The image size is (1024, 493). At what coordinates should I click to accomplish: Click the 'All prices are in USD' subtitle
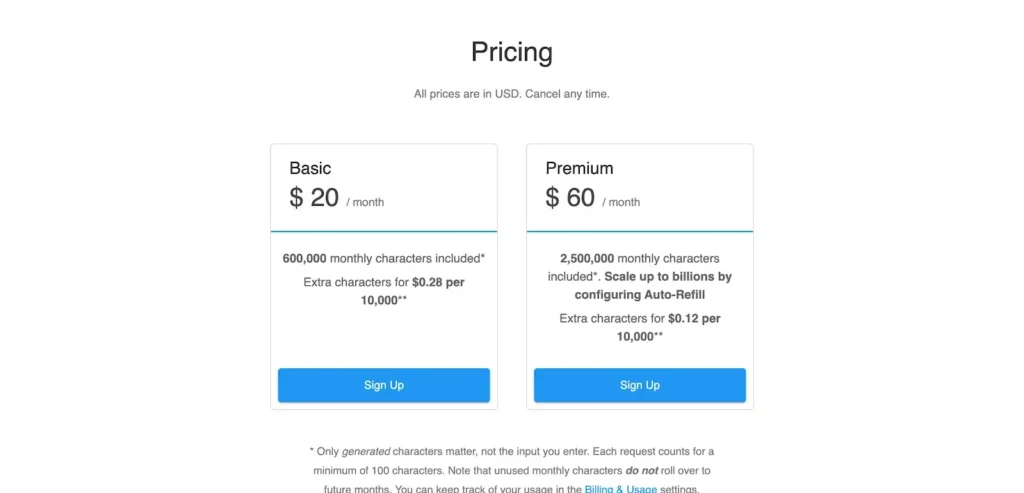pos(511,94)
